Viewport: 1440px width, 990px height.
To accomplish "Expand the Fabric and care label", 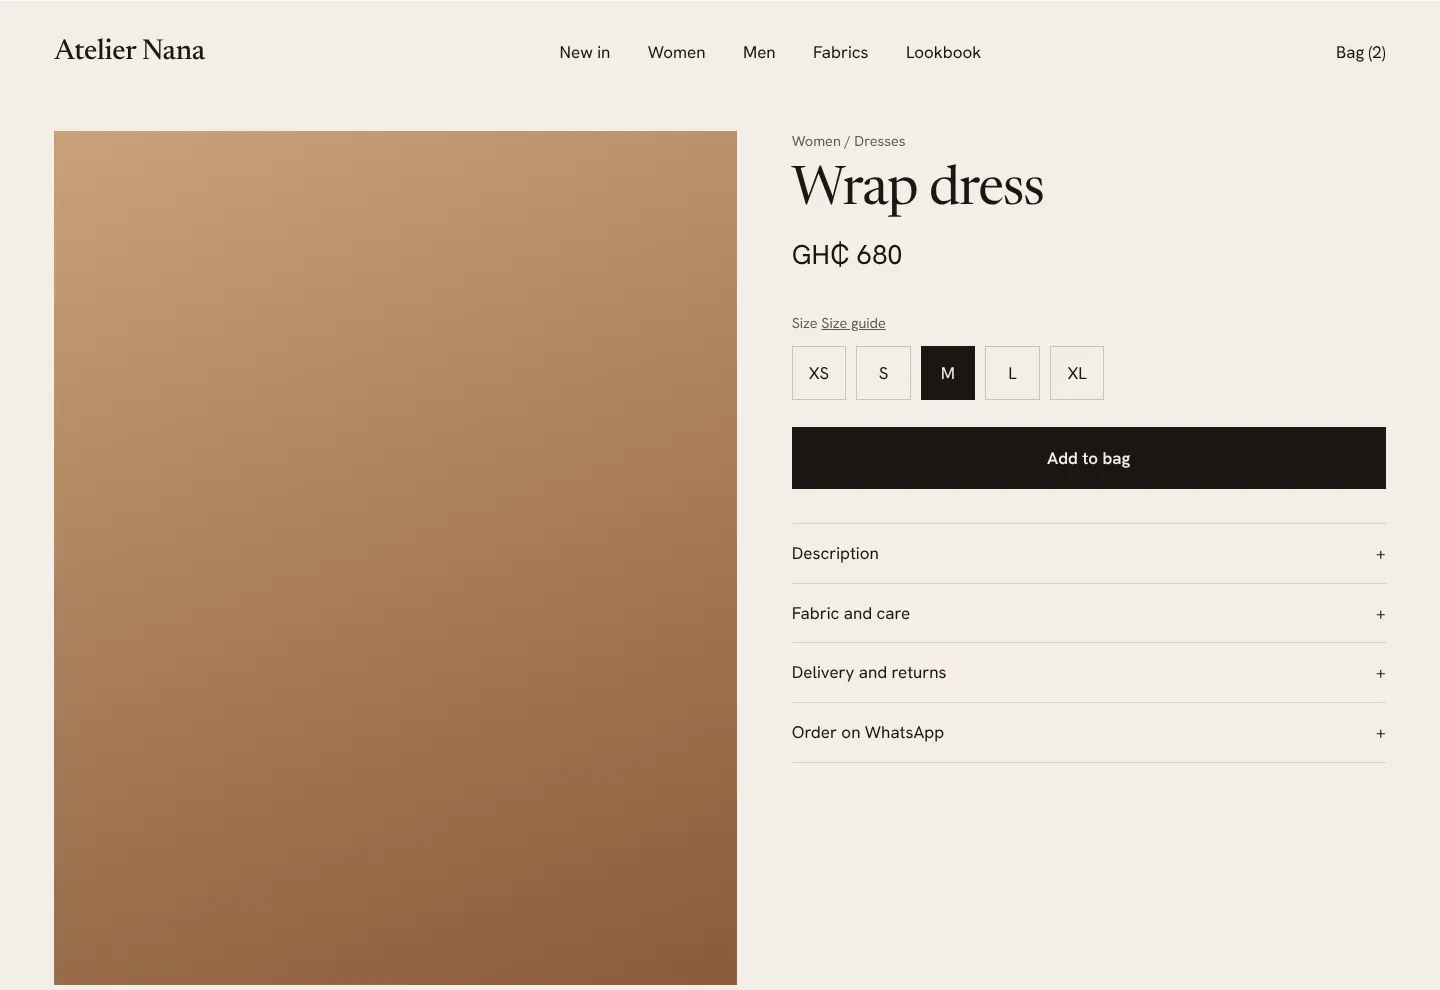I will (x=851, y=613).
